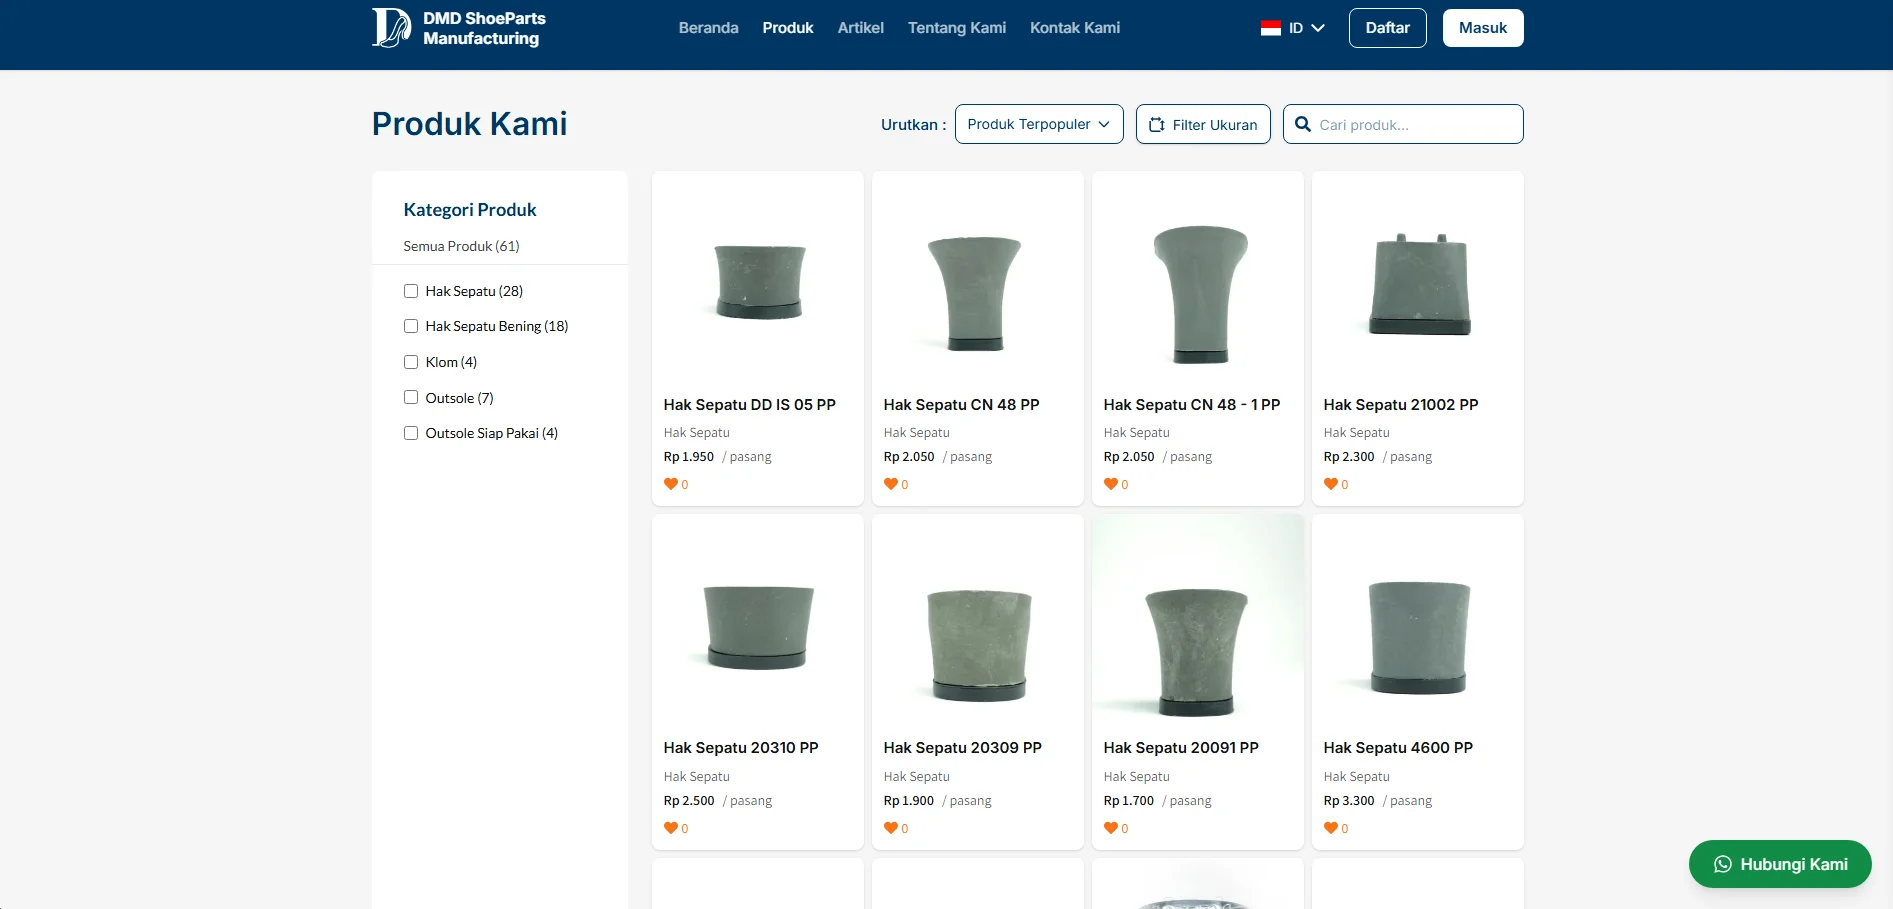This screenshot has height=909, width=1893.
Task: Select Semua Produk (61) link
Action: 461,246
